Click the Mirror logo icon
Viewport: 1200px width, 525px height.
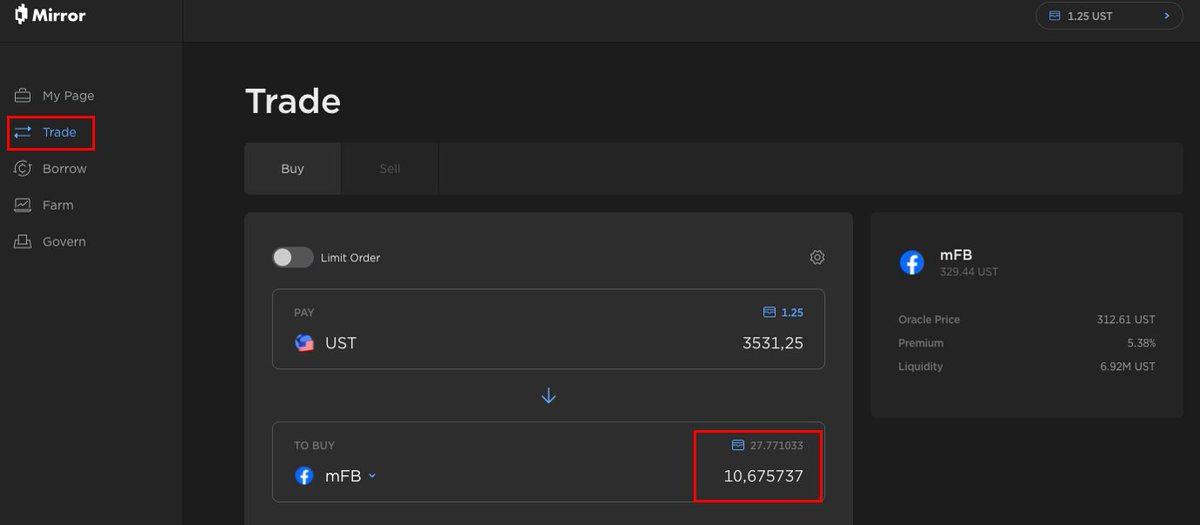click(x=21, y=15)
